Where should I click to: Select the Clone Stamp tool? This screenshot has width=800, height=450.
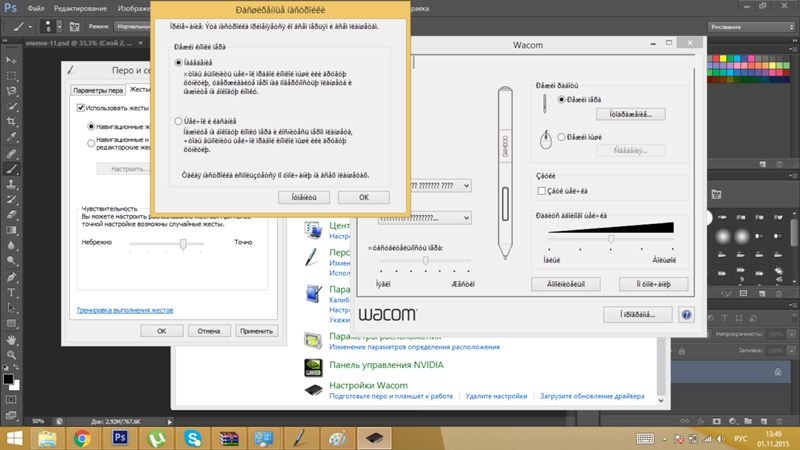(11, 184)
